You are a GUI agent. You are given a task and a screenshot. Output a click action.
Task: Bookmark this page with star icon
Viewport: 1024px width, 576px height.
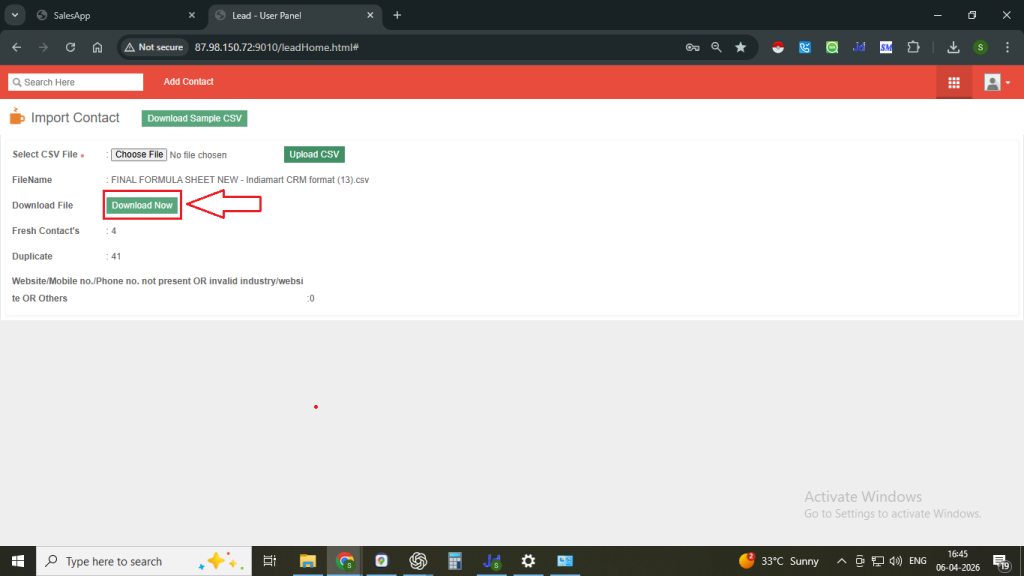[x=740, y=47]
